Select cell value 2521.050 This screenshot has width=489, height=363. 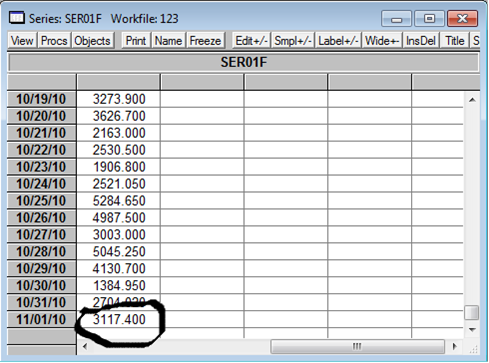(x=119, y=184)
